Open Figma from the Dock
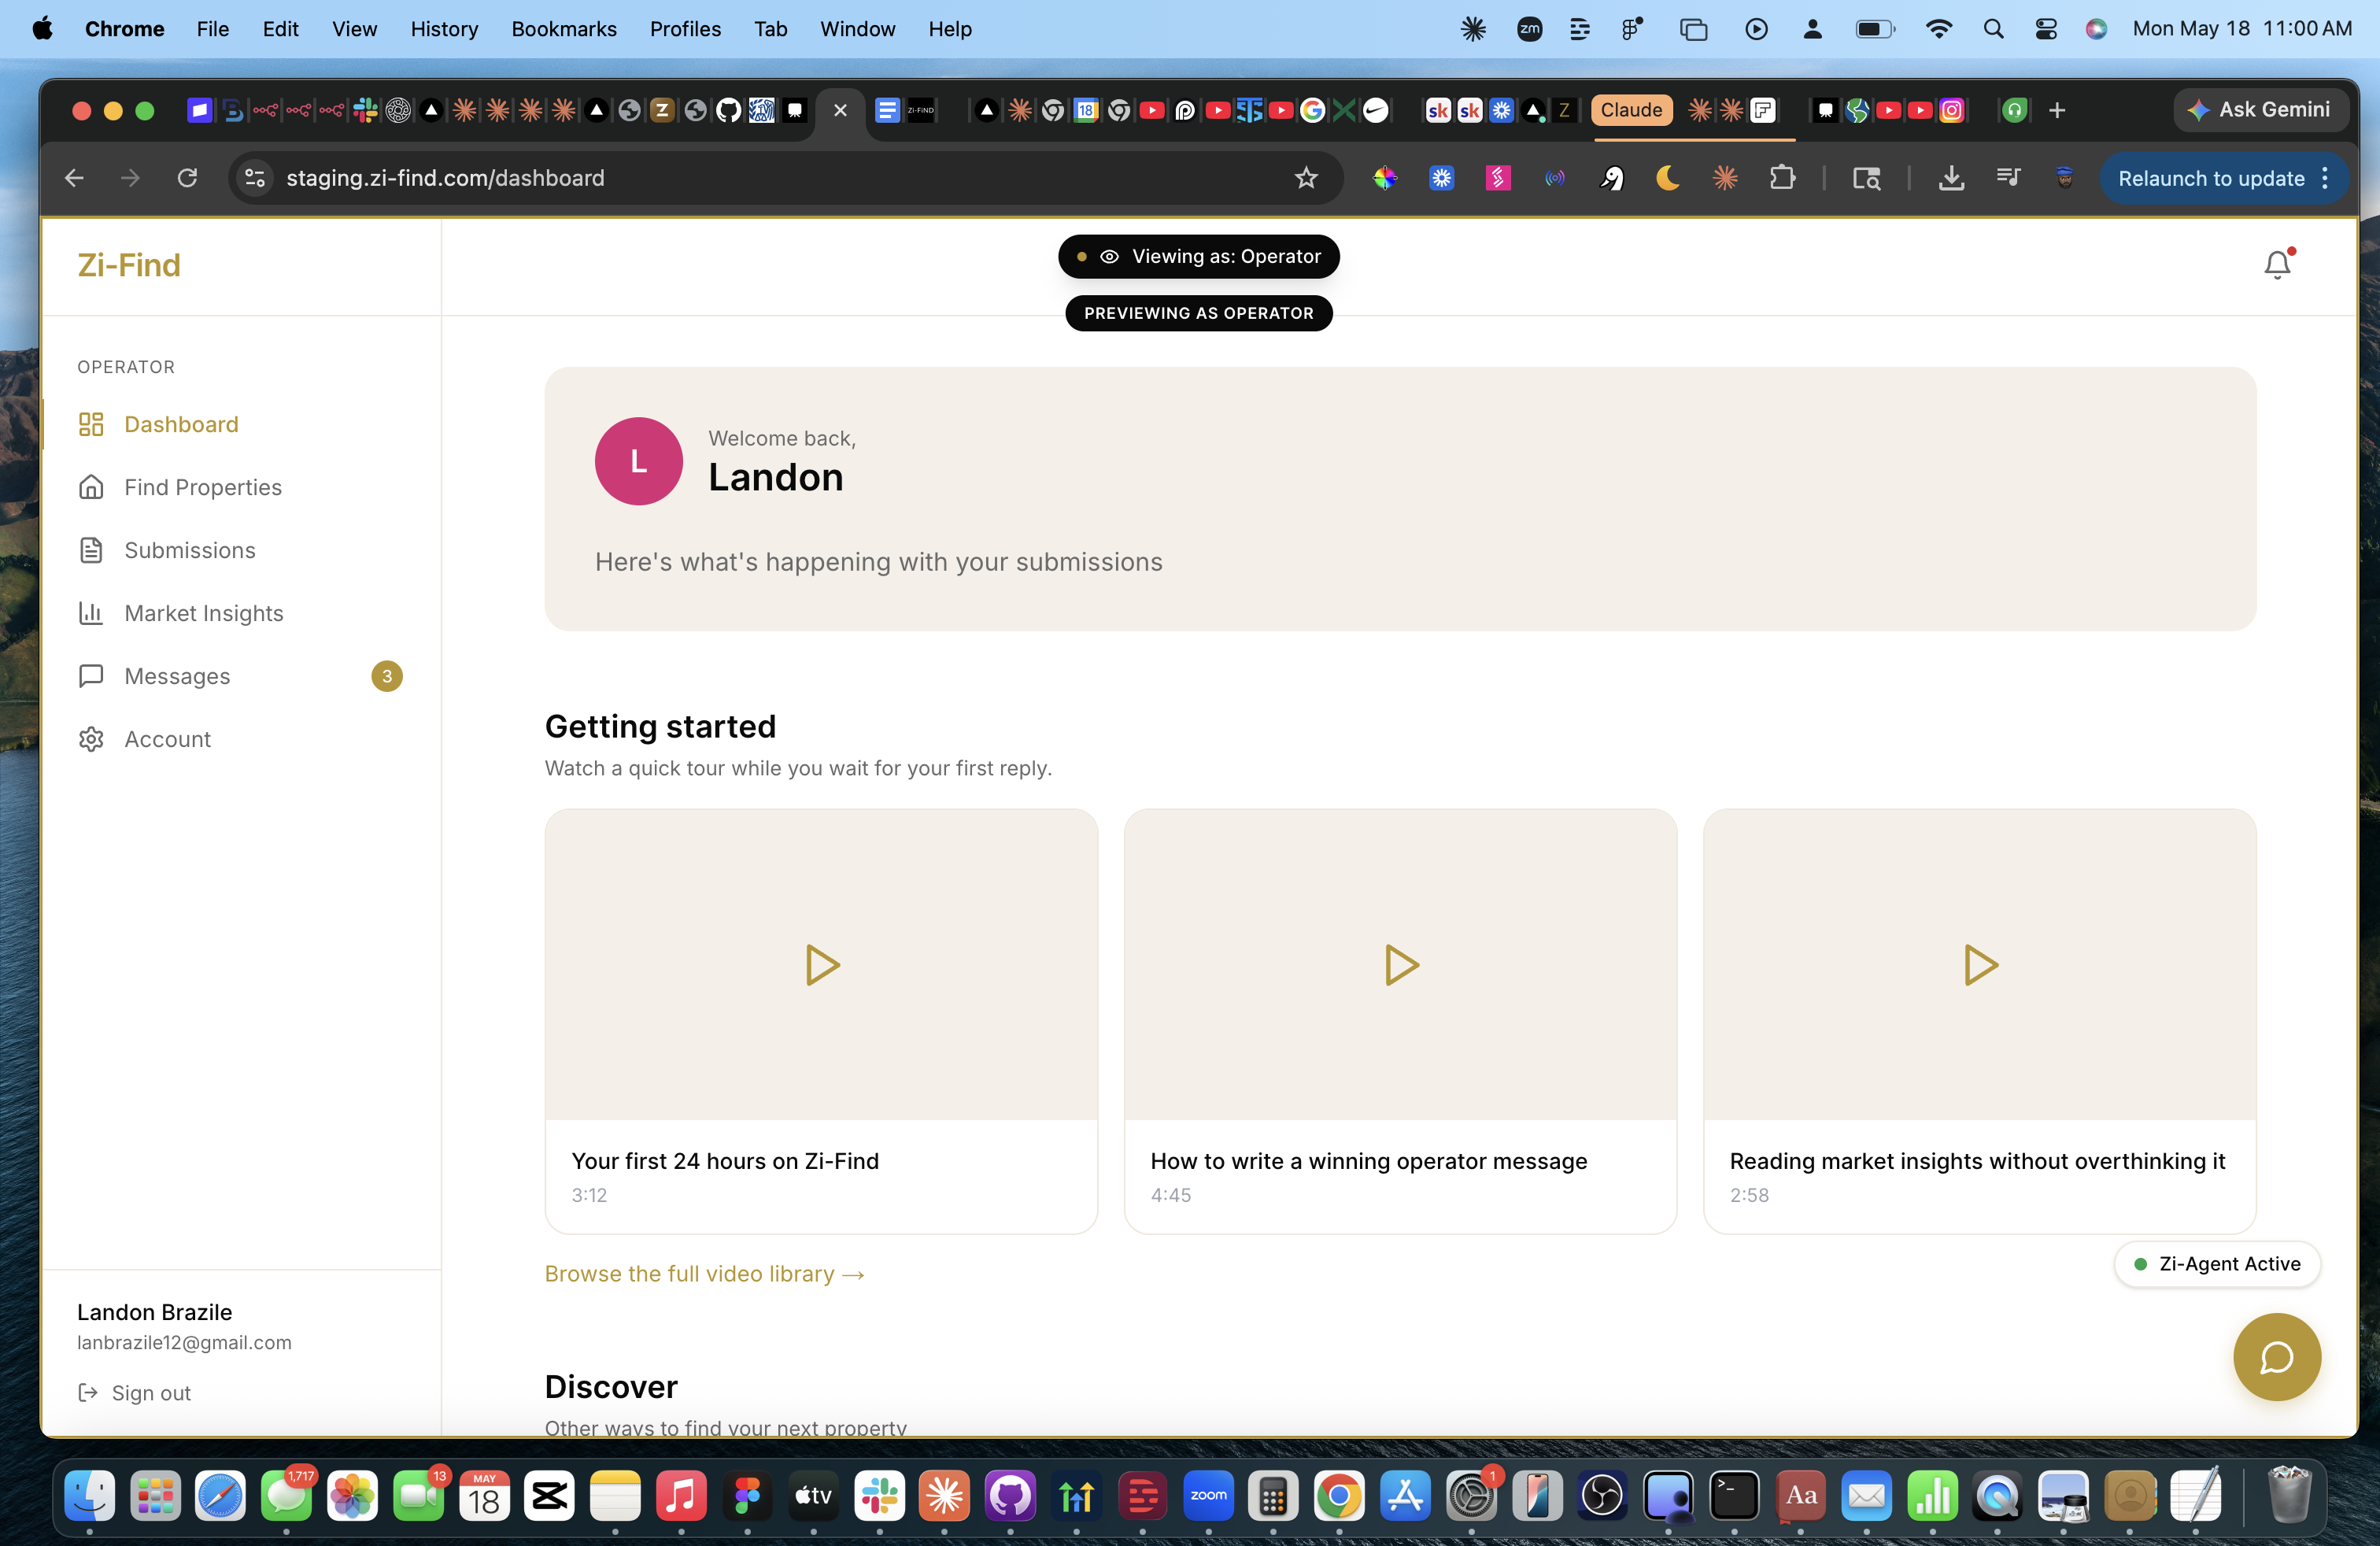 point(747,1496)
